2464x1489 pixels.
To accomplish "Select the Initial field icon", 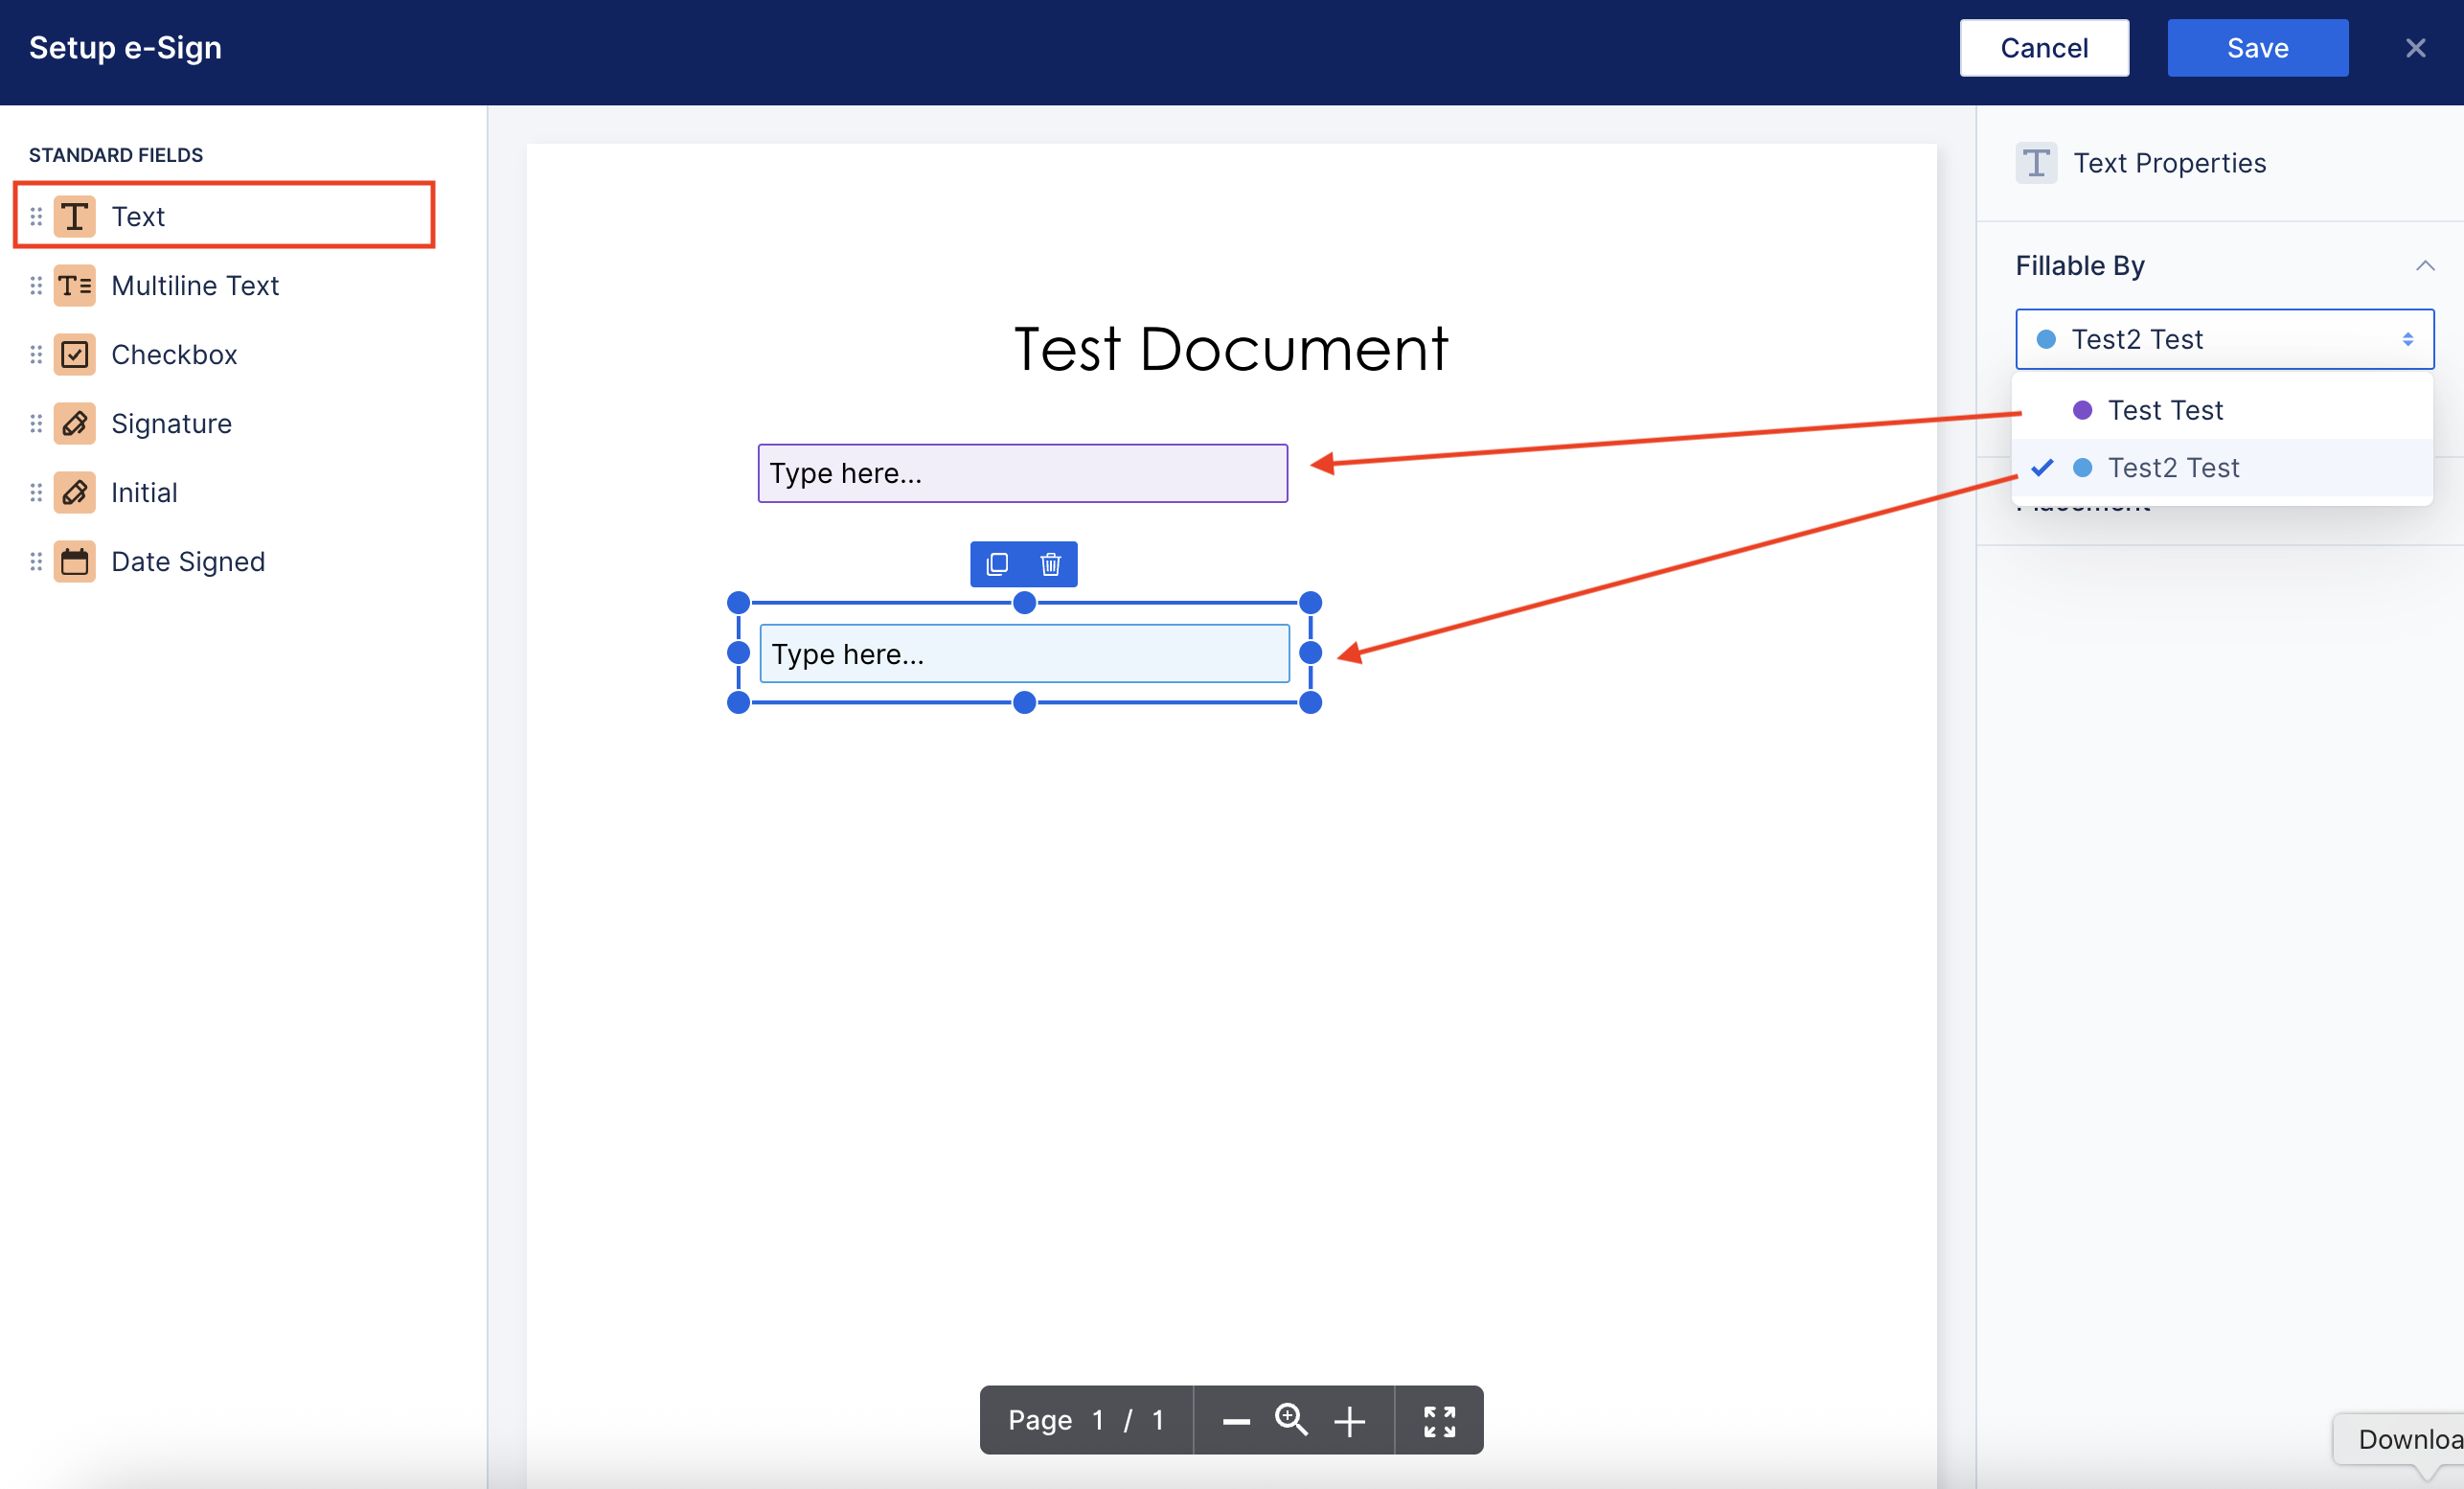I will click(74, 492).
